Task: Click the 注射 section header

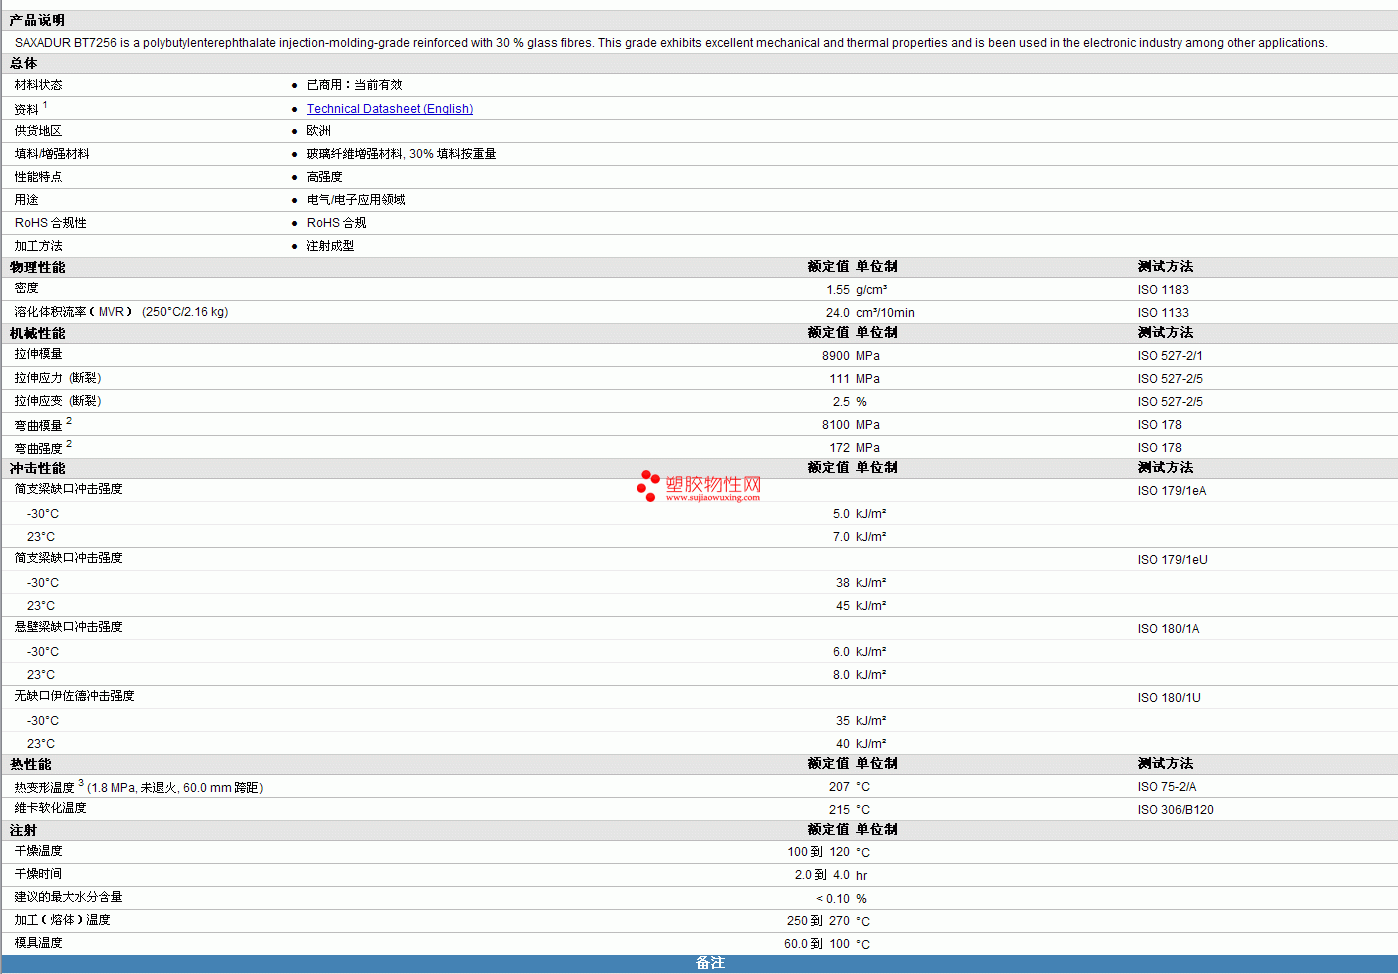Action: [23, 830]
